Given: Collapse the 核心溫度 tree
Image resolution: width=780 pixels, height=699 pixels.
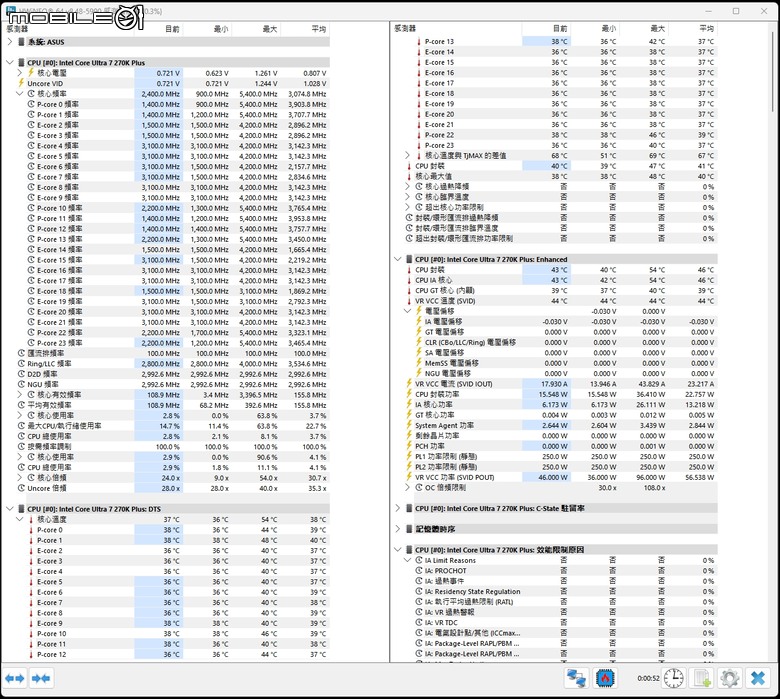Looking at the screenshot, I should tap(19, 519).
